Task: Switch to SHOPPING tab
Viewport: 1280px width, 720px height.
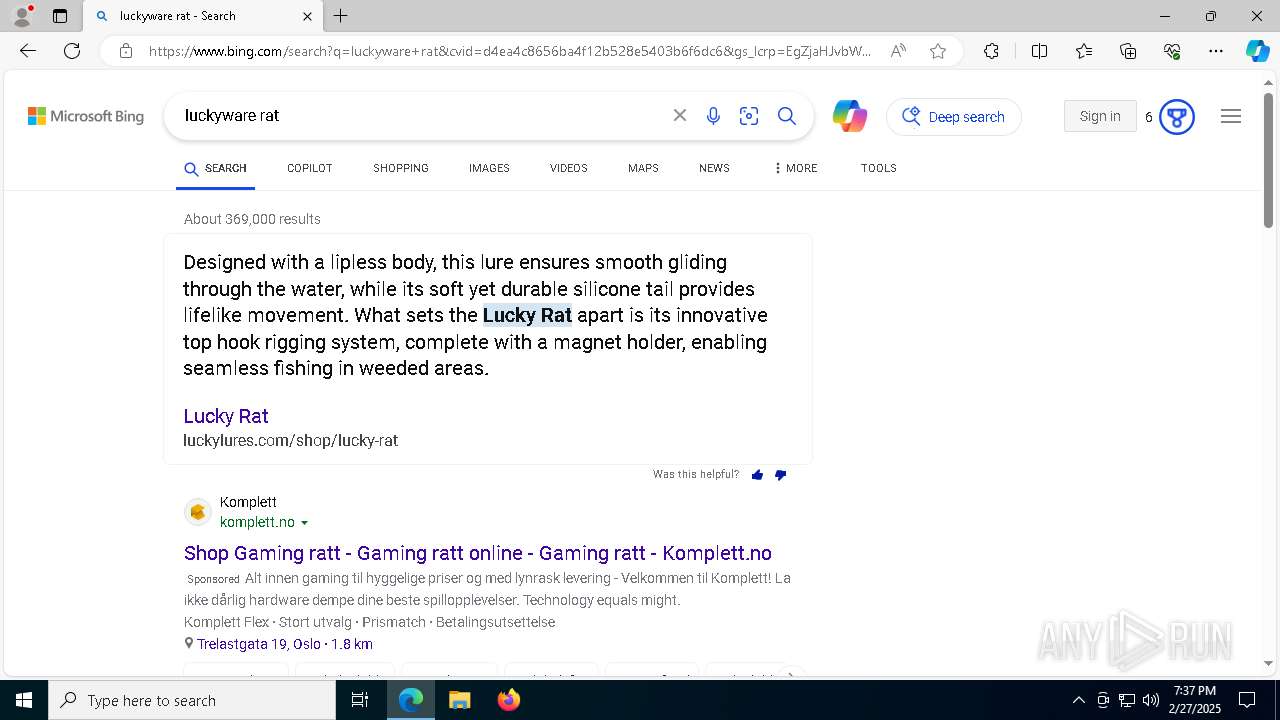Action: tap(401, 168)
